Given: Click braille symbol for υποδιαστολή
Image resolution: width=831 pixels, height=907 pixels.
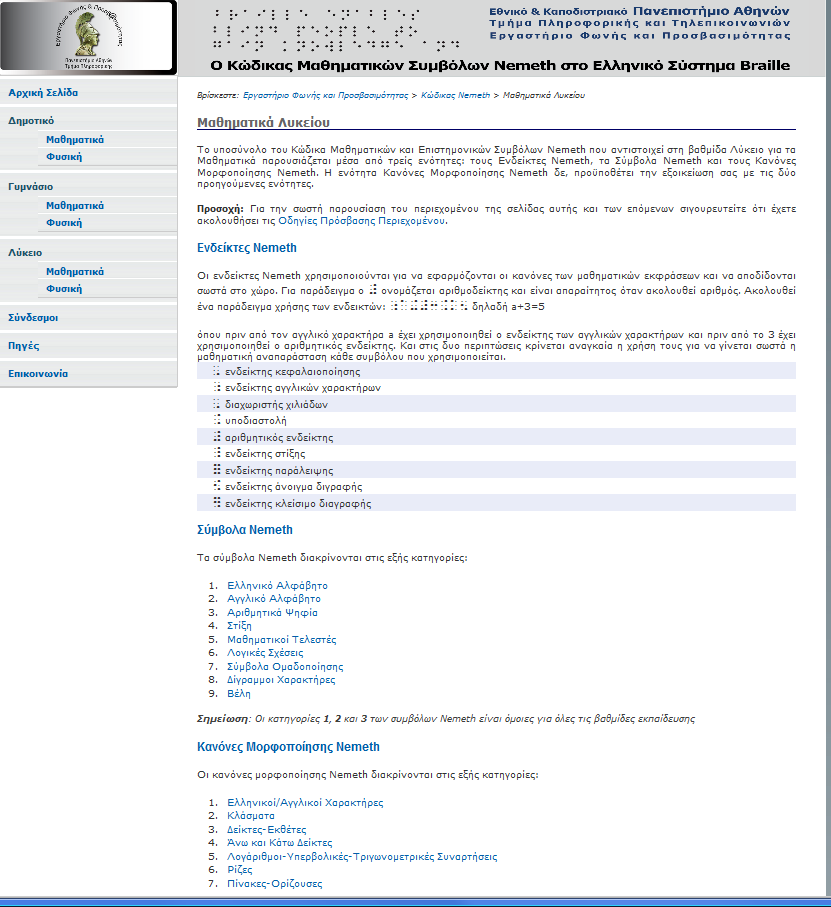Looking at the screenshot, I should tap(216, 421).
